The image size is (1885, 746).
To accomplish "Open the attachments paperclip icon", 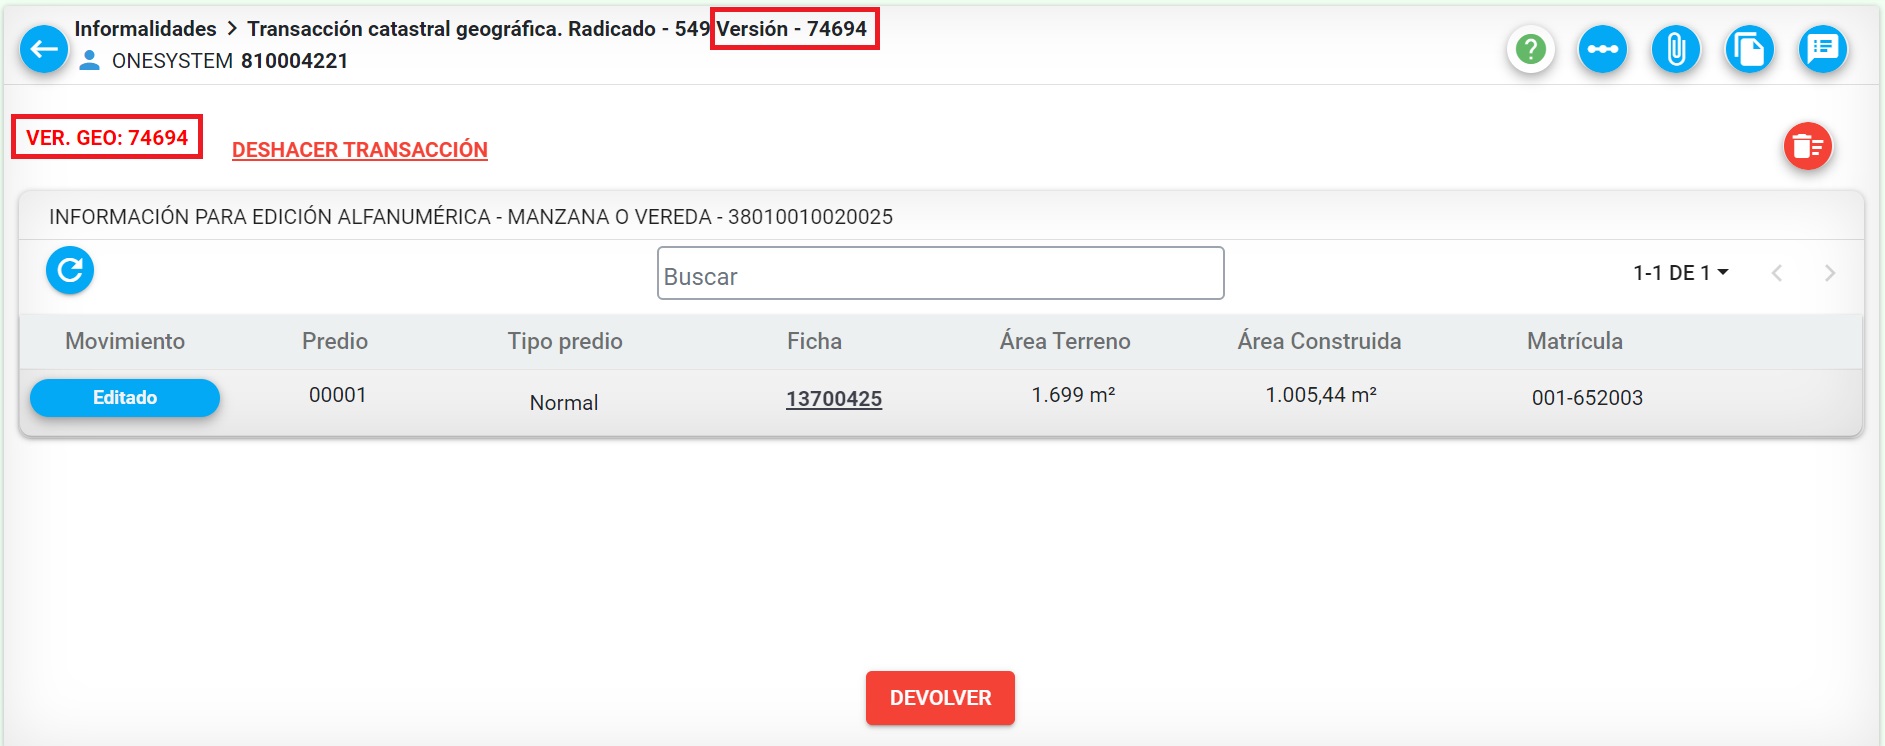I will tap(1676, 49).
